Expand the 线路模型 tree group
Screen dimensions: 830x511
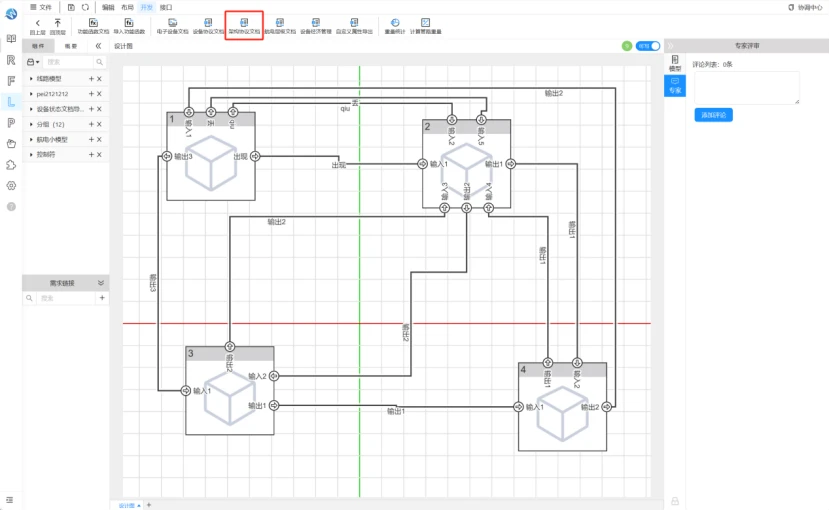tap(31, 79)
